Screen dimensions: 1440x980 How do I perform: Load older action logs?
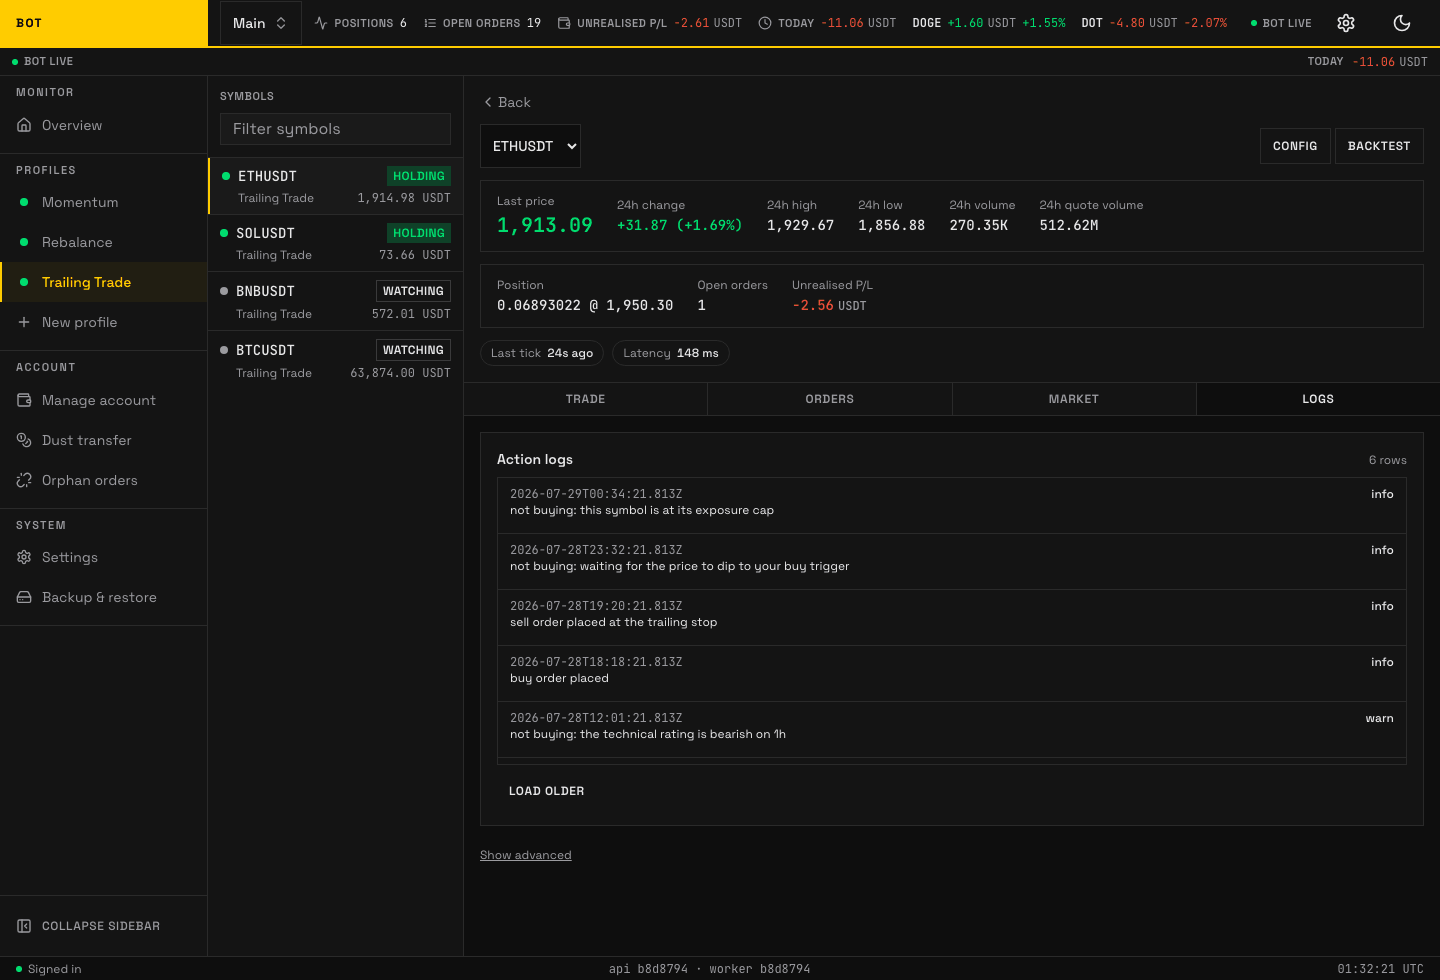coord(546,791)
